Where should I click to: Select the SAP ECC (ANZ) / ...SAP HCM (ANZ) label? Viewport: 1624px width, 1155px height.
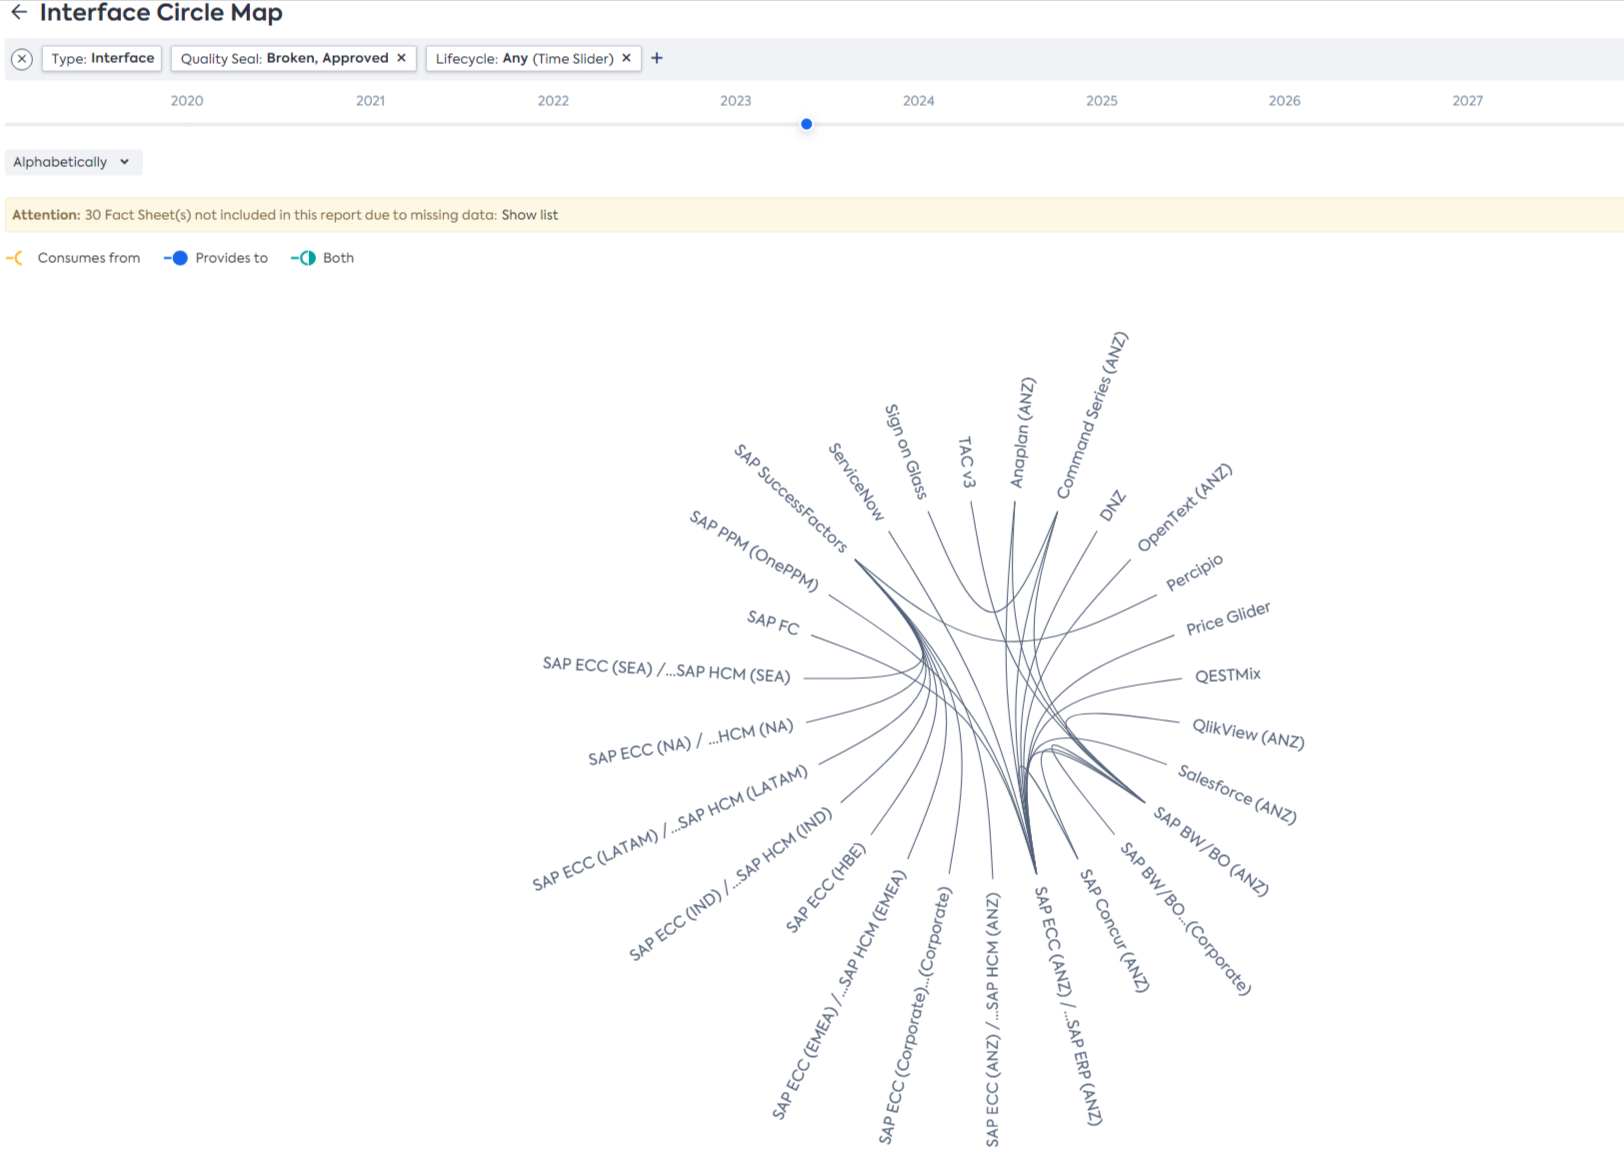coord(992,1020)
